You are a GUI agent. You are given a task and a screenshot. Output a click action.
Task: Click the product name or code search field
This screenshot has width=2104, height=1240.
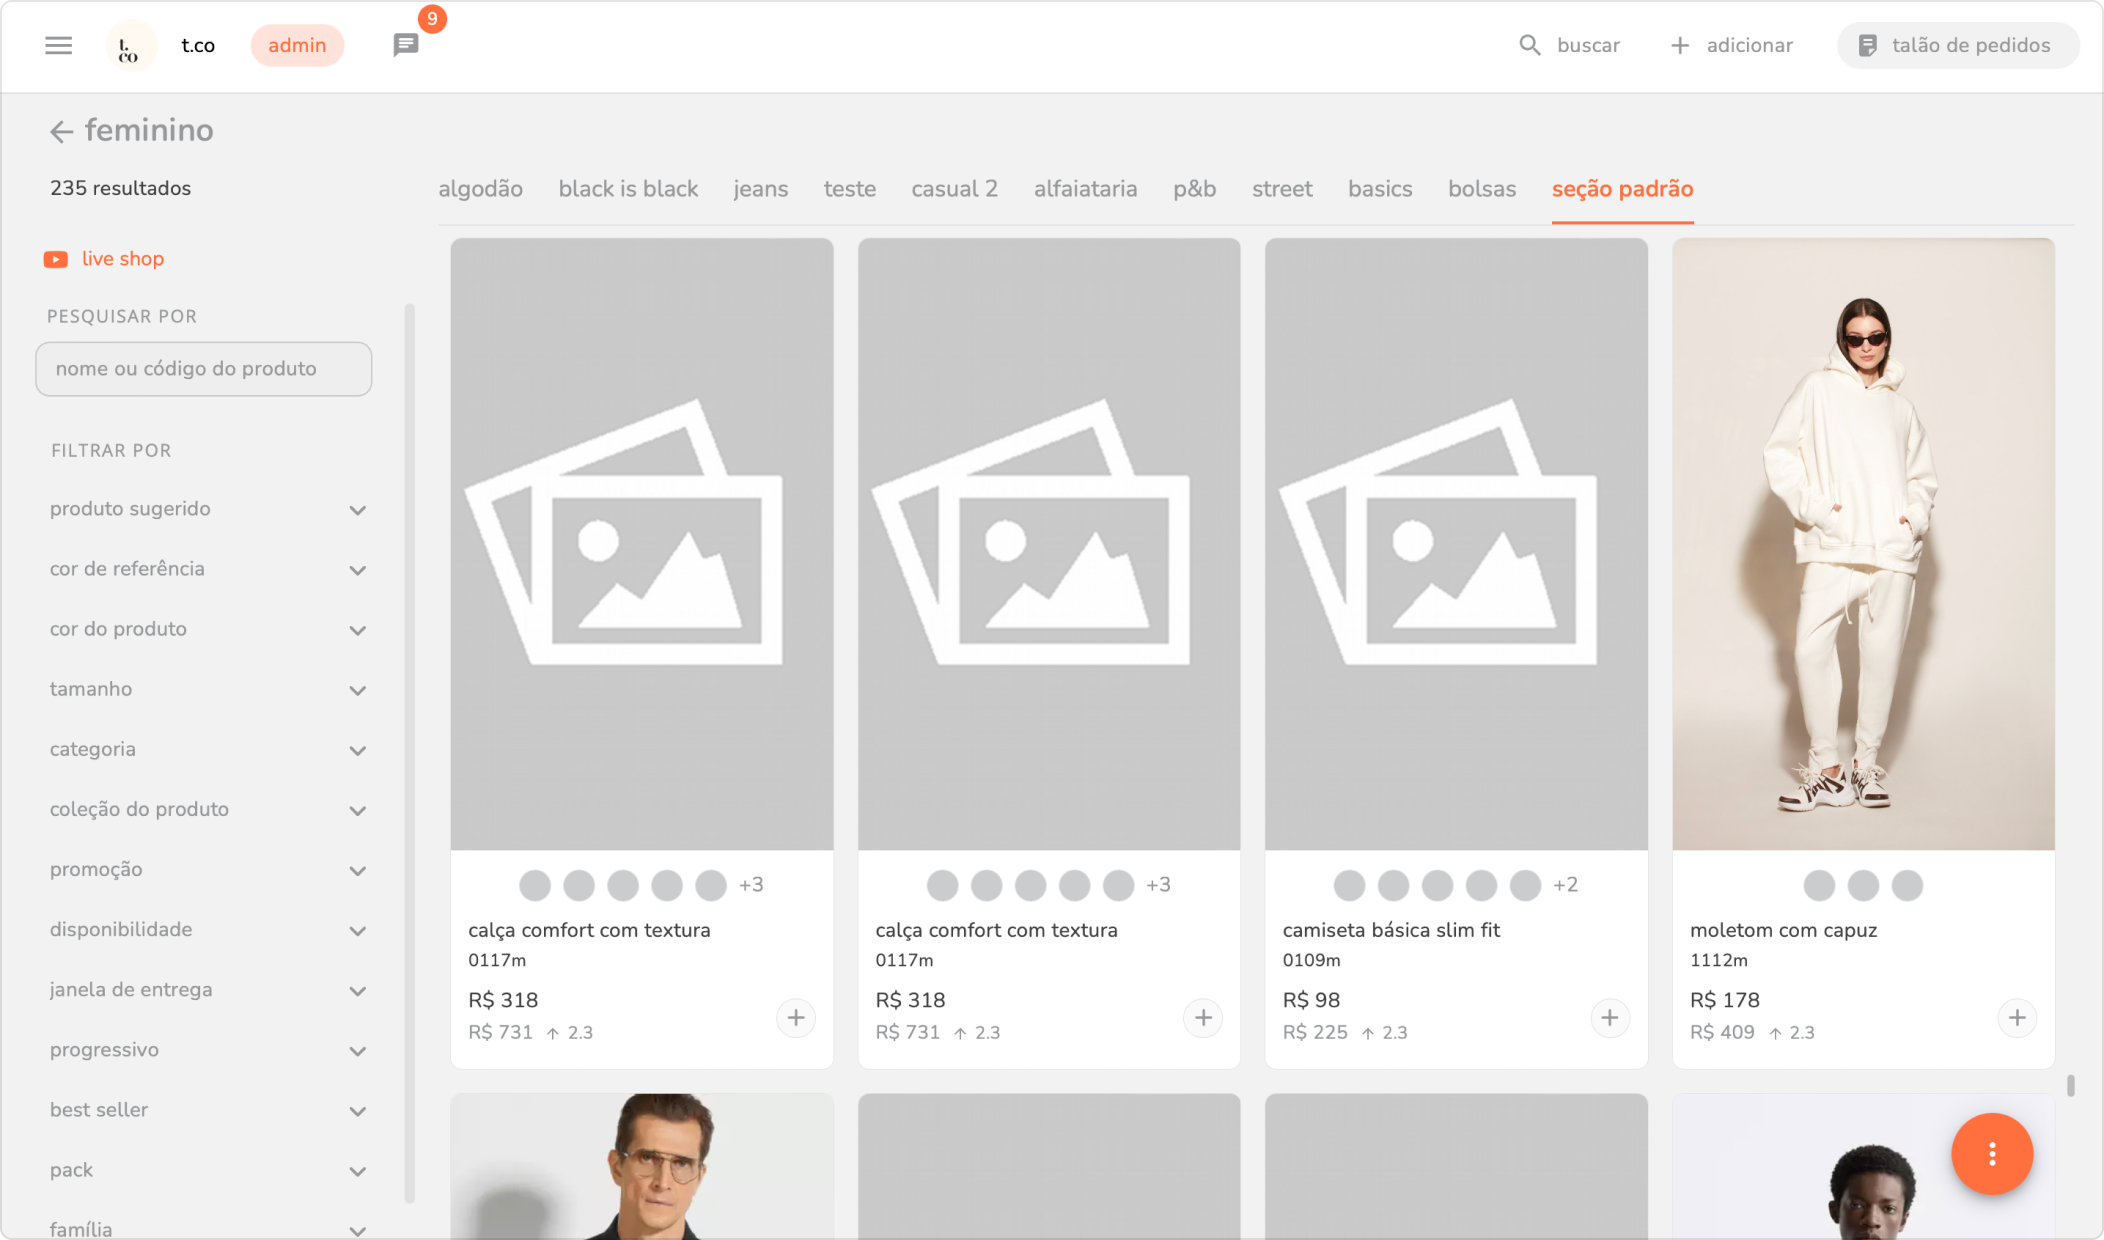(x=204, y=369)
